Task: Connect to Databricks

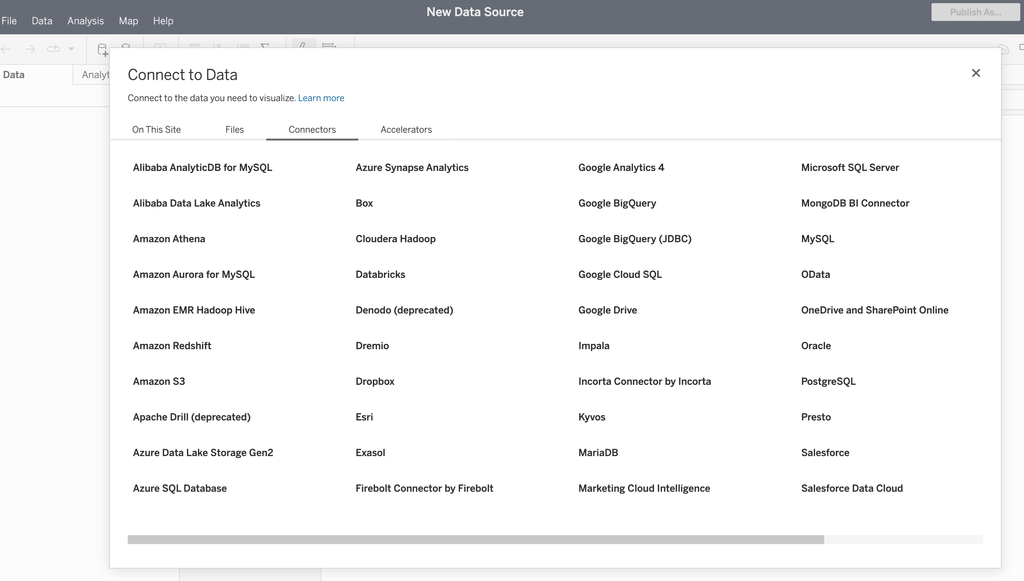Action: coord(381,274)
